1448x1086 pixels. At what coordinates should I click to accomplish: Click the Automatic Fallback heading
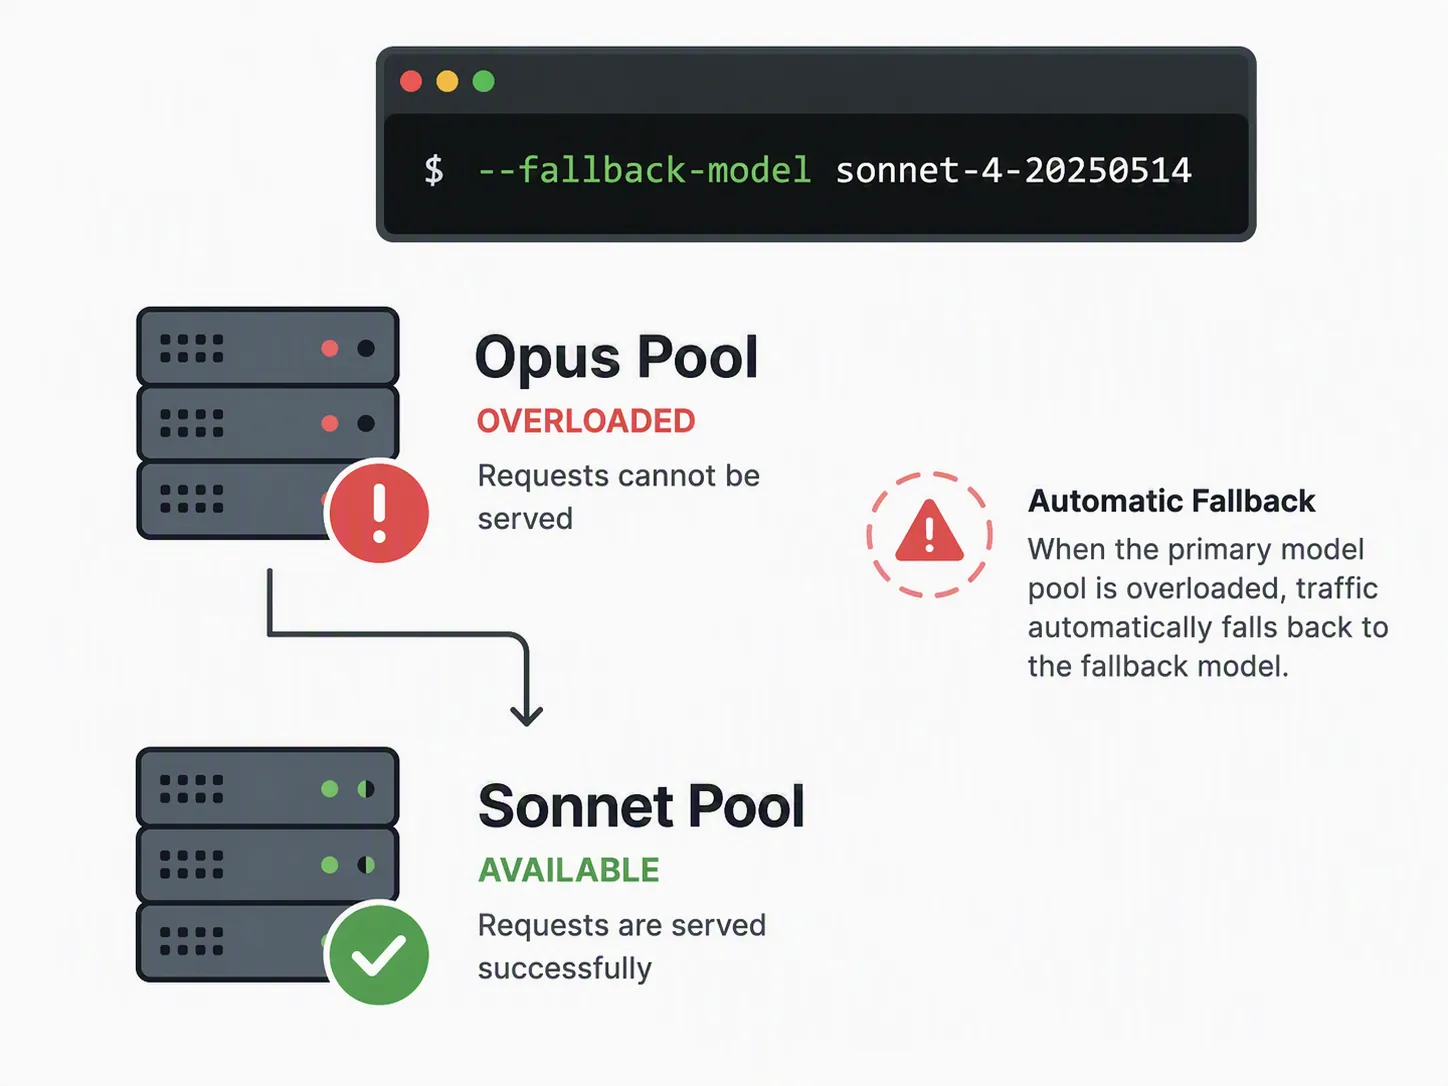click(1171, 501)
